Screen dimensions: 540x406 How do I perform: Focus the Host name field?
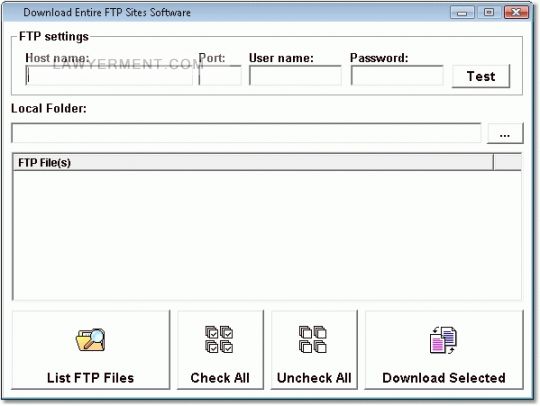109,75
